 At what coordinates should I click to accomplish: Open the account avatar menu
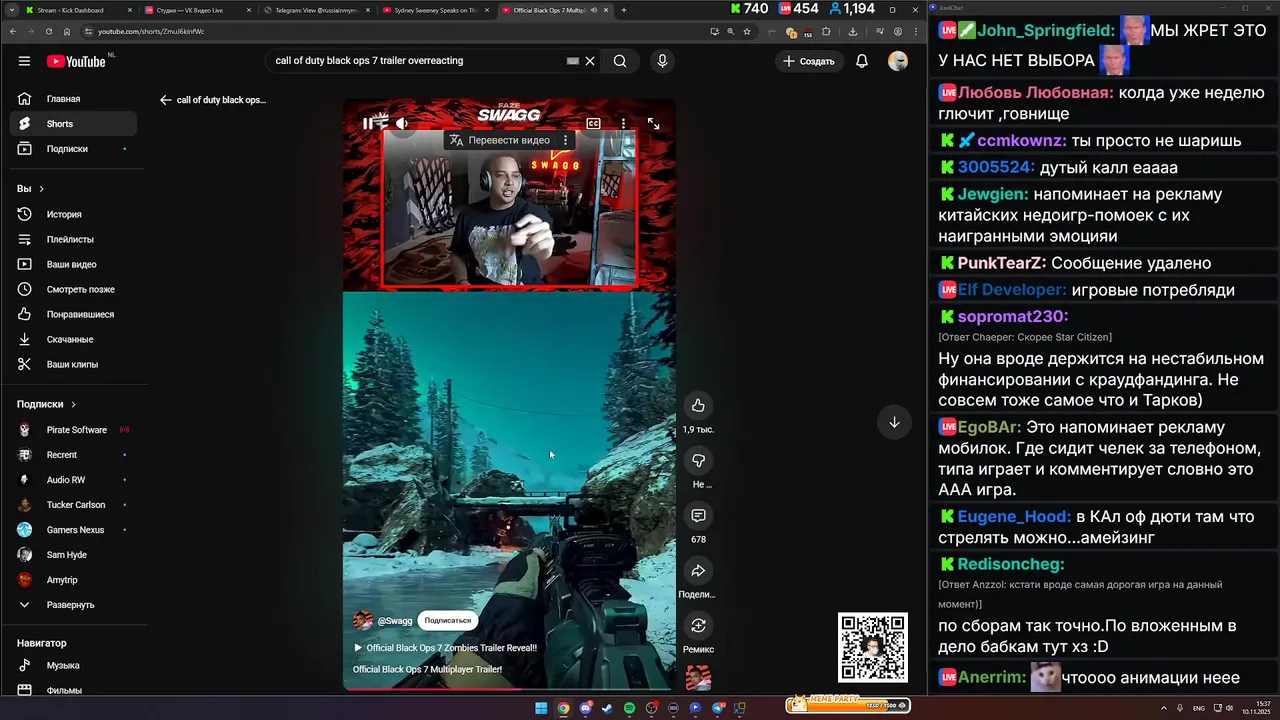point(898,61)
